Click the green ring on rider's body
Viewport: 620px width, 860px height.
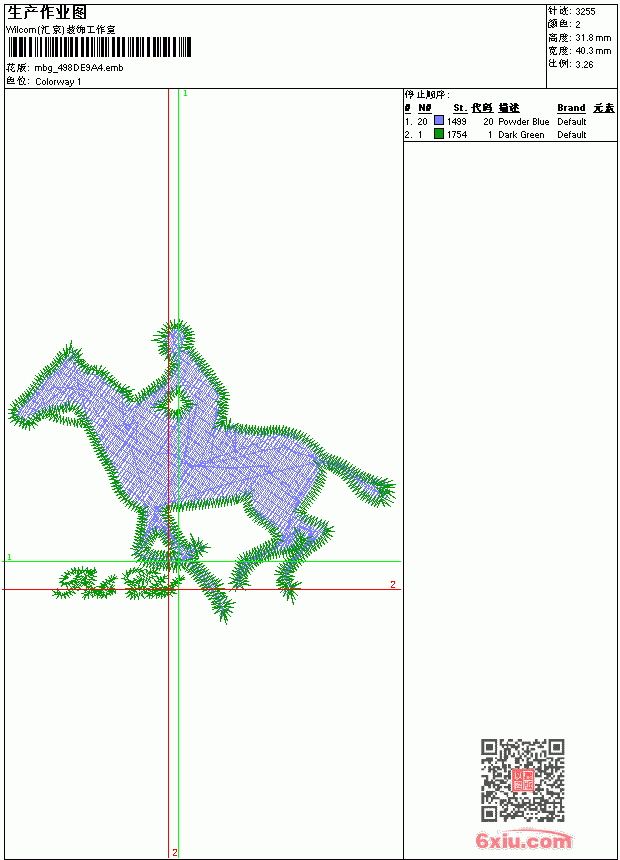pyautogui.click(x=176, y=404)
